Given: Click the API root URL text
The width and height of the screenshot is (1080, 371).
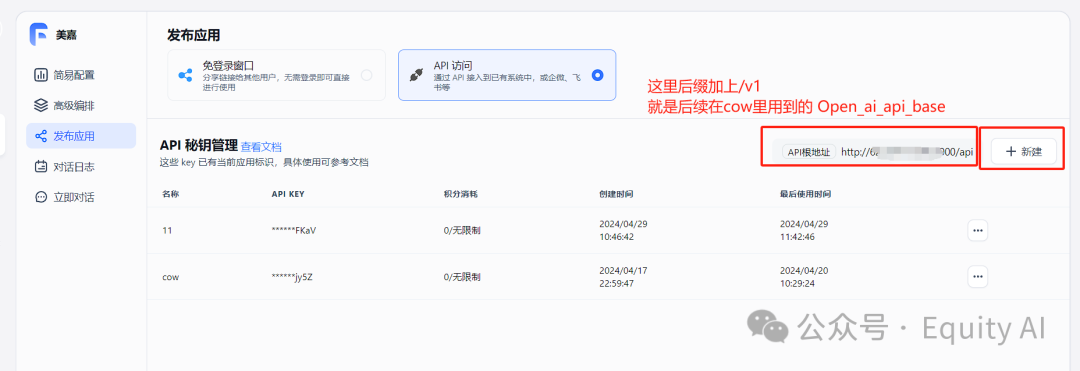Looking at the screenshot, I should (907, 152).
